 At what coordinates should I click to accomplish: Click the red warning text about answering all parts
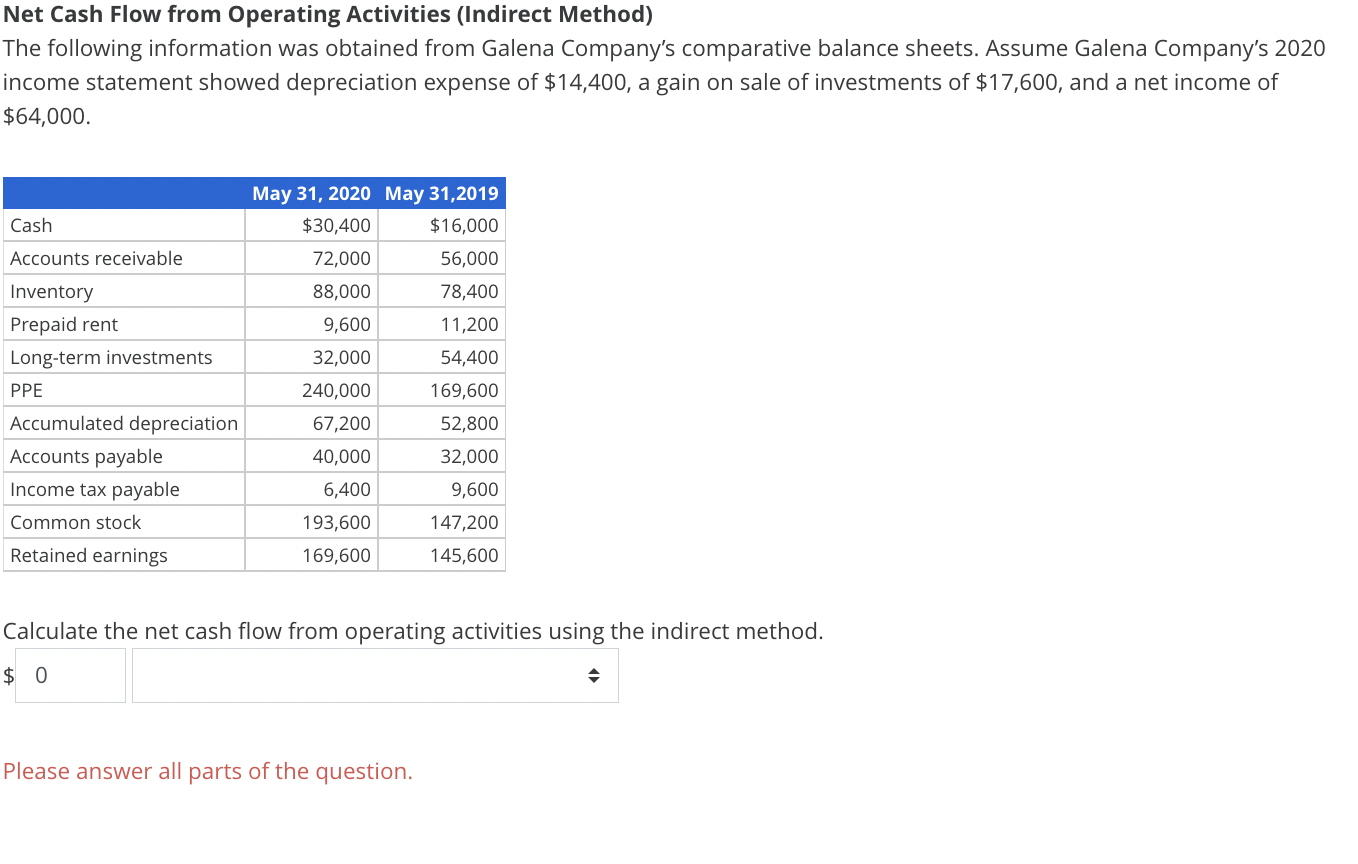208,771
